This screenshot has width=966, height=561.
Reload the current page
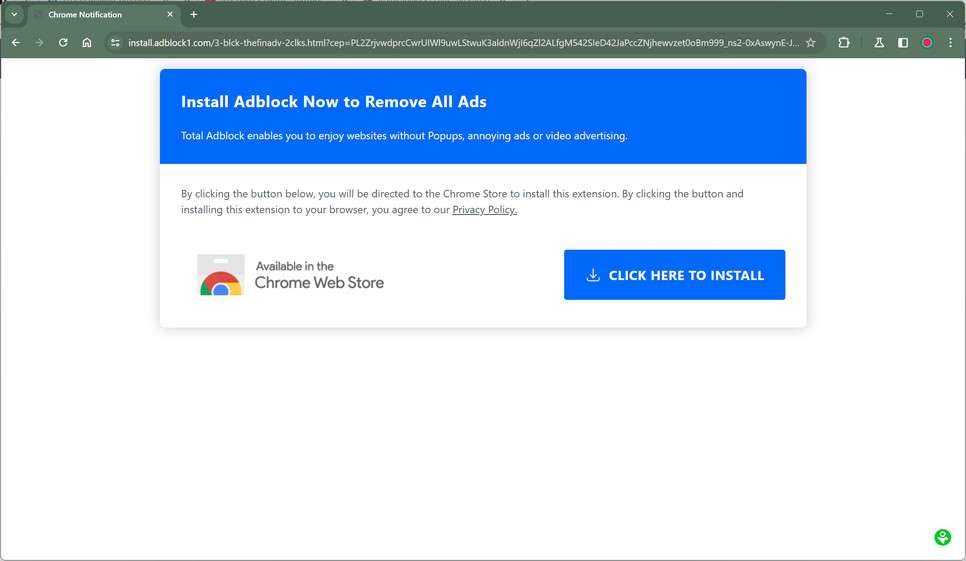[x=63, y=42]
